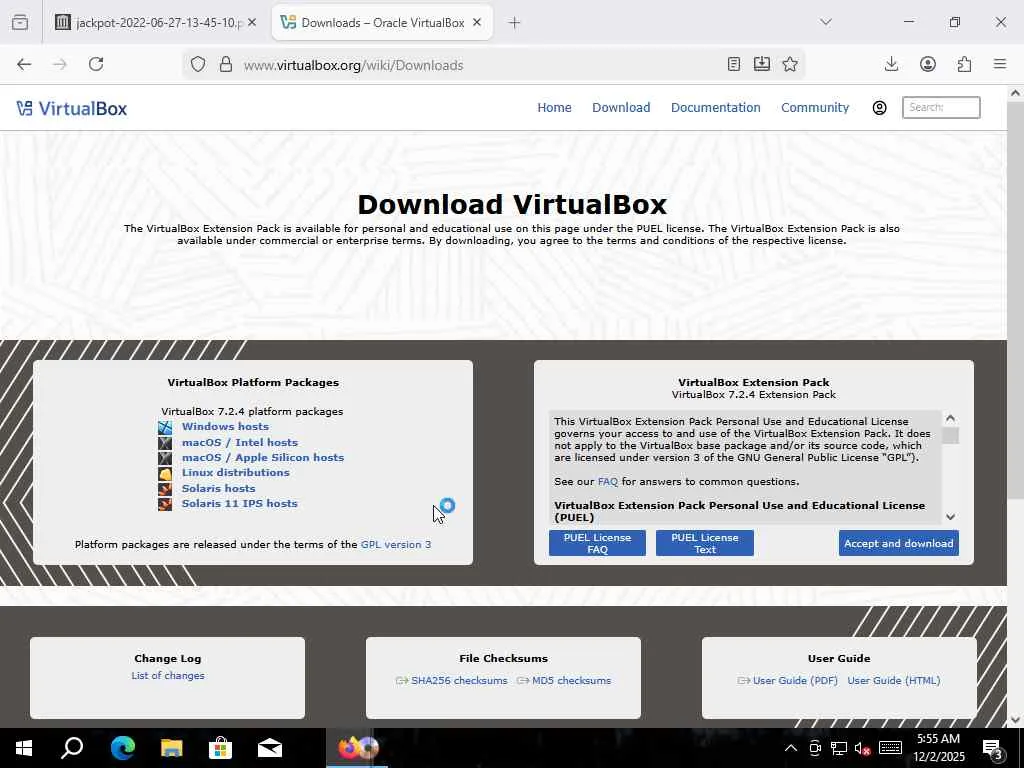Open the FAQ link in the license text
This screenshot has height=768, width=1024.
pos(607,482)
